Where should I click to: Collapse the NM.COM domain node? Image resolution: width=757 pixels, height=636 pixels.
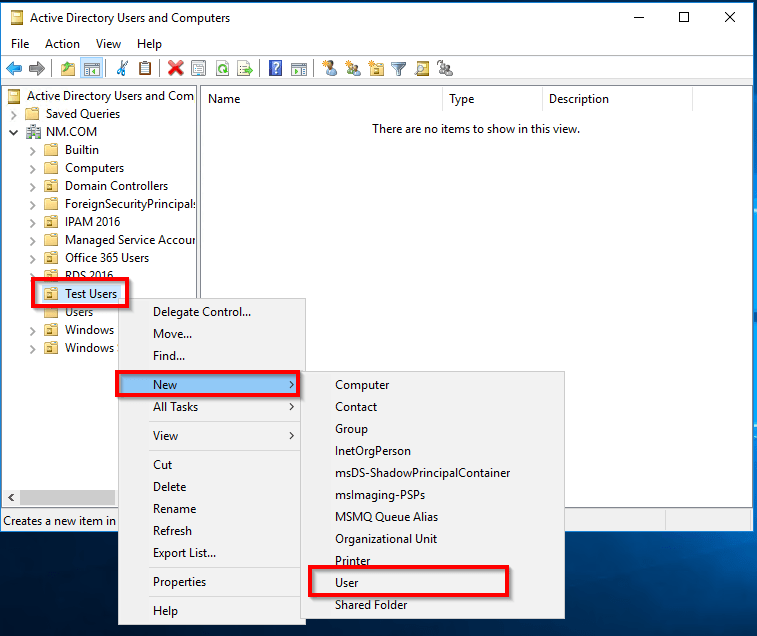(x=14, y=132)
